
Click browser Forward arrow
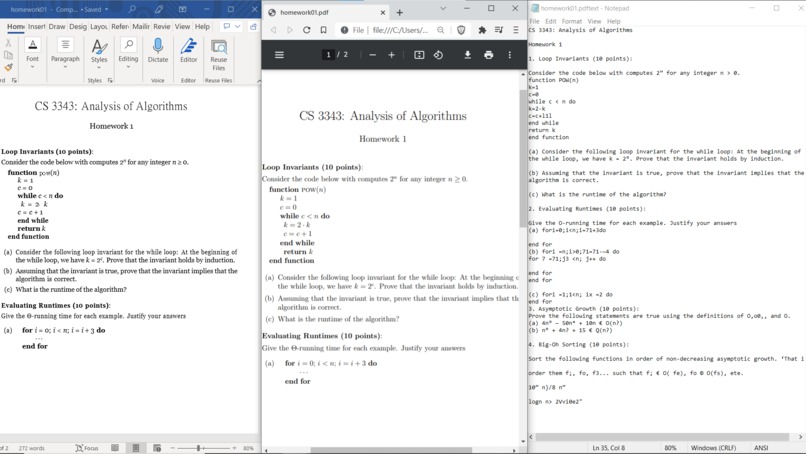tap(290, 30)
